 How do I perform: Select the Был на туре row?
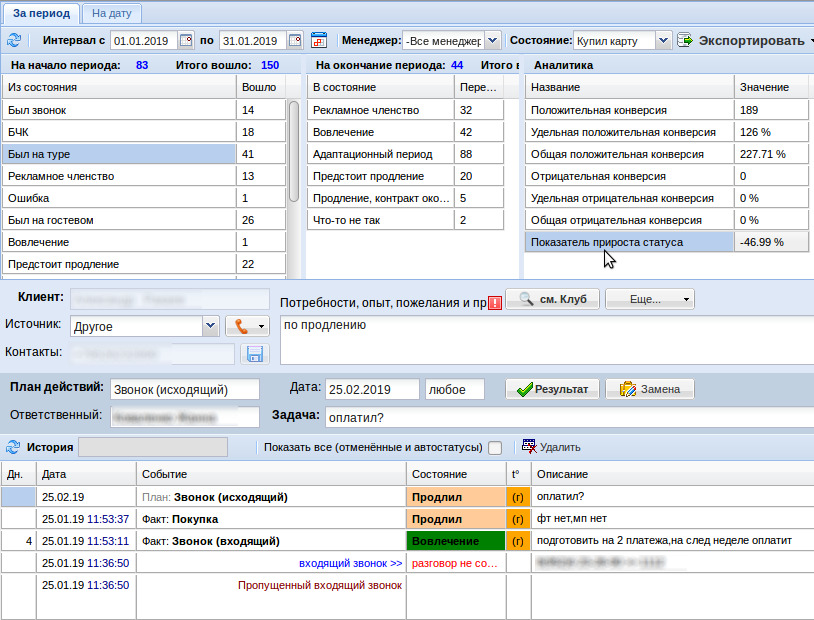tap(144, 154)
